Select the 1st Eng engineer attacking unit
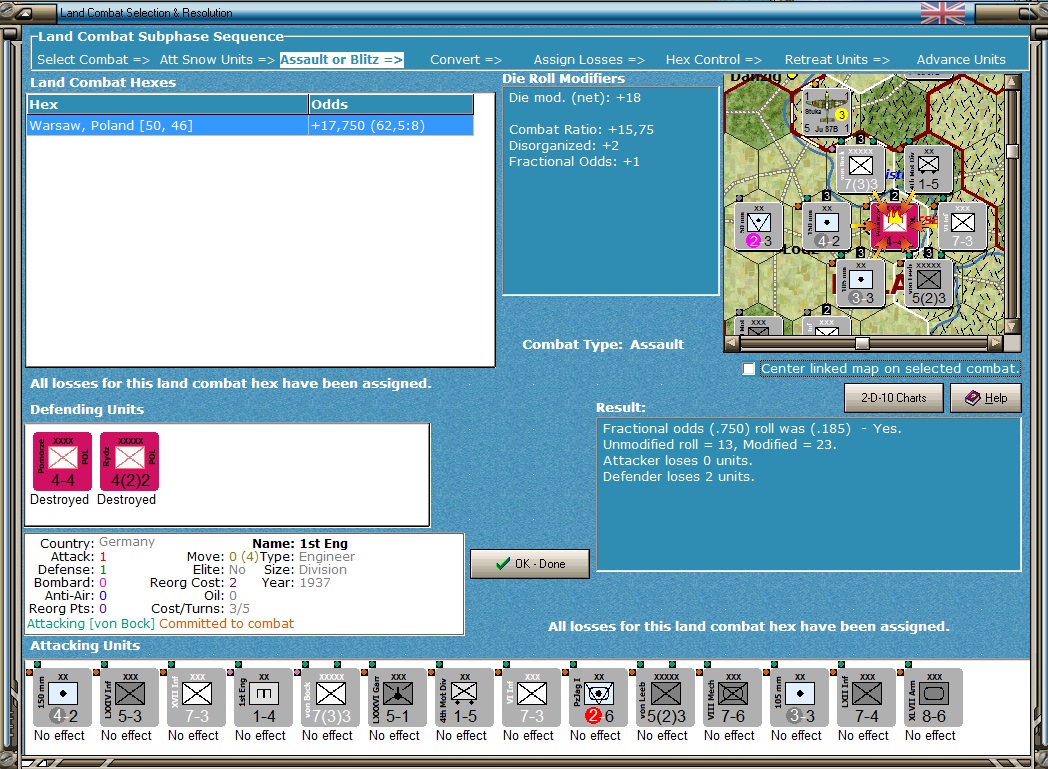This screenshot has width=1048, height=769. [x=263, y=698]
